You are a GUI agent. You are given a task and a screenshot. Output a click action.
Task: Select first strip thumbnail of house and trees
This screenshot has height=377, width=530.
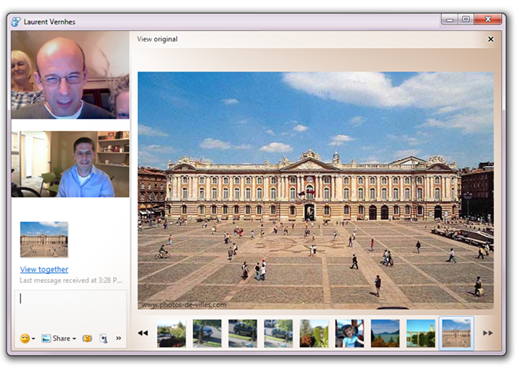point(171,333)
